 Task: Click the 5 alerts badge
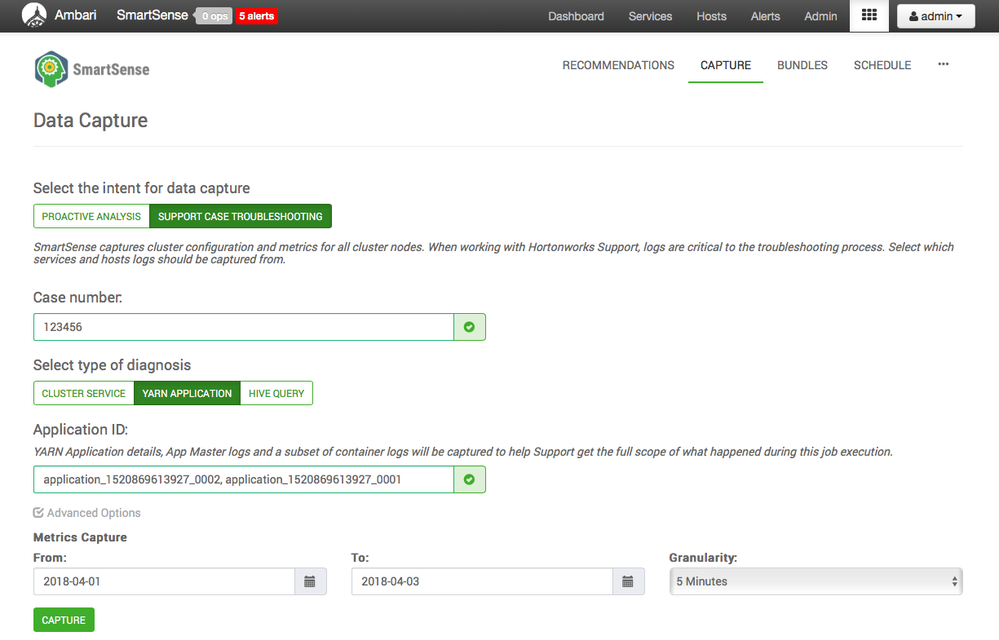click(x=257, y=16)
